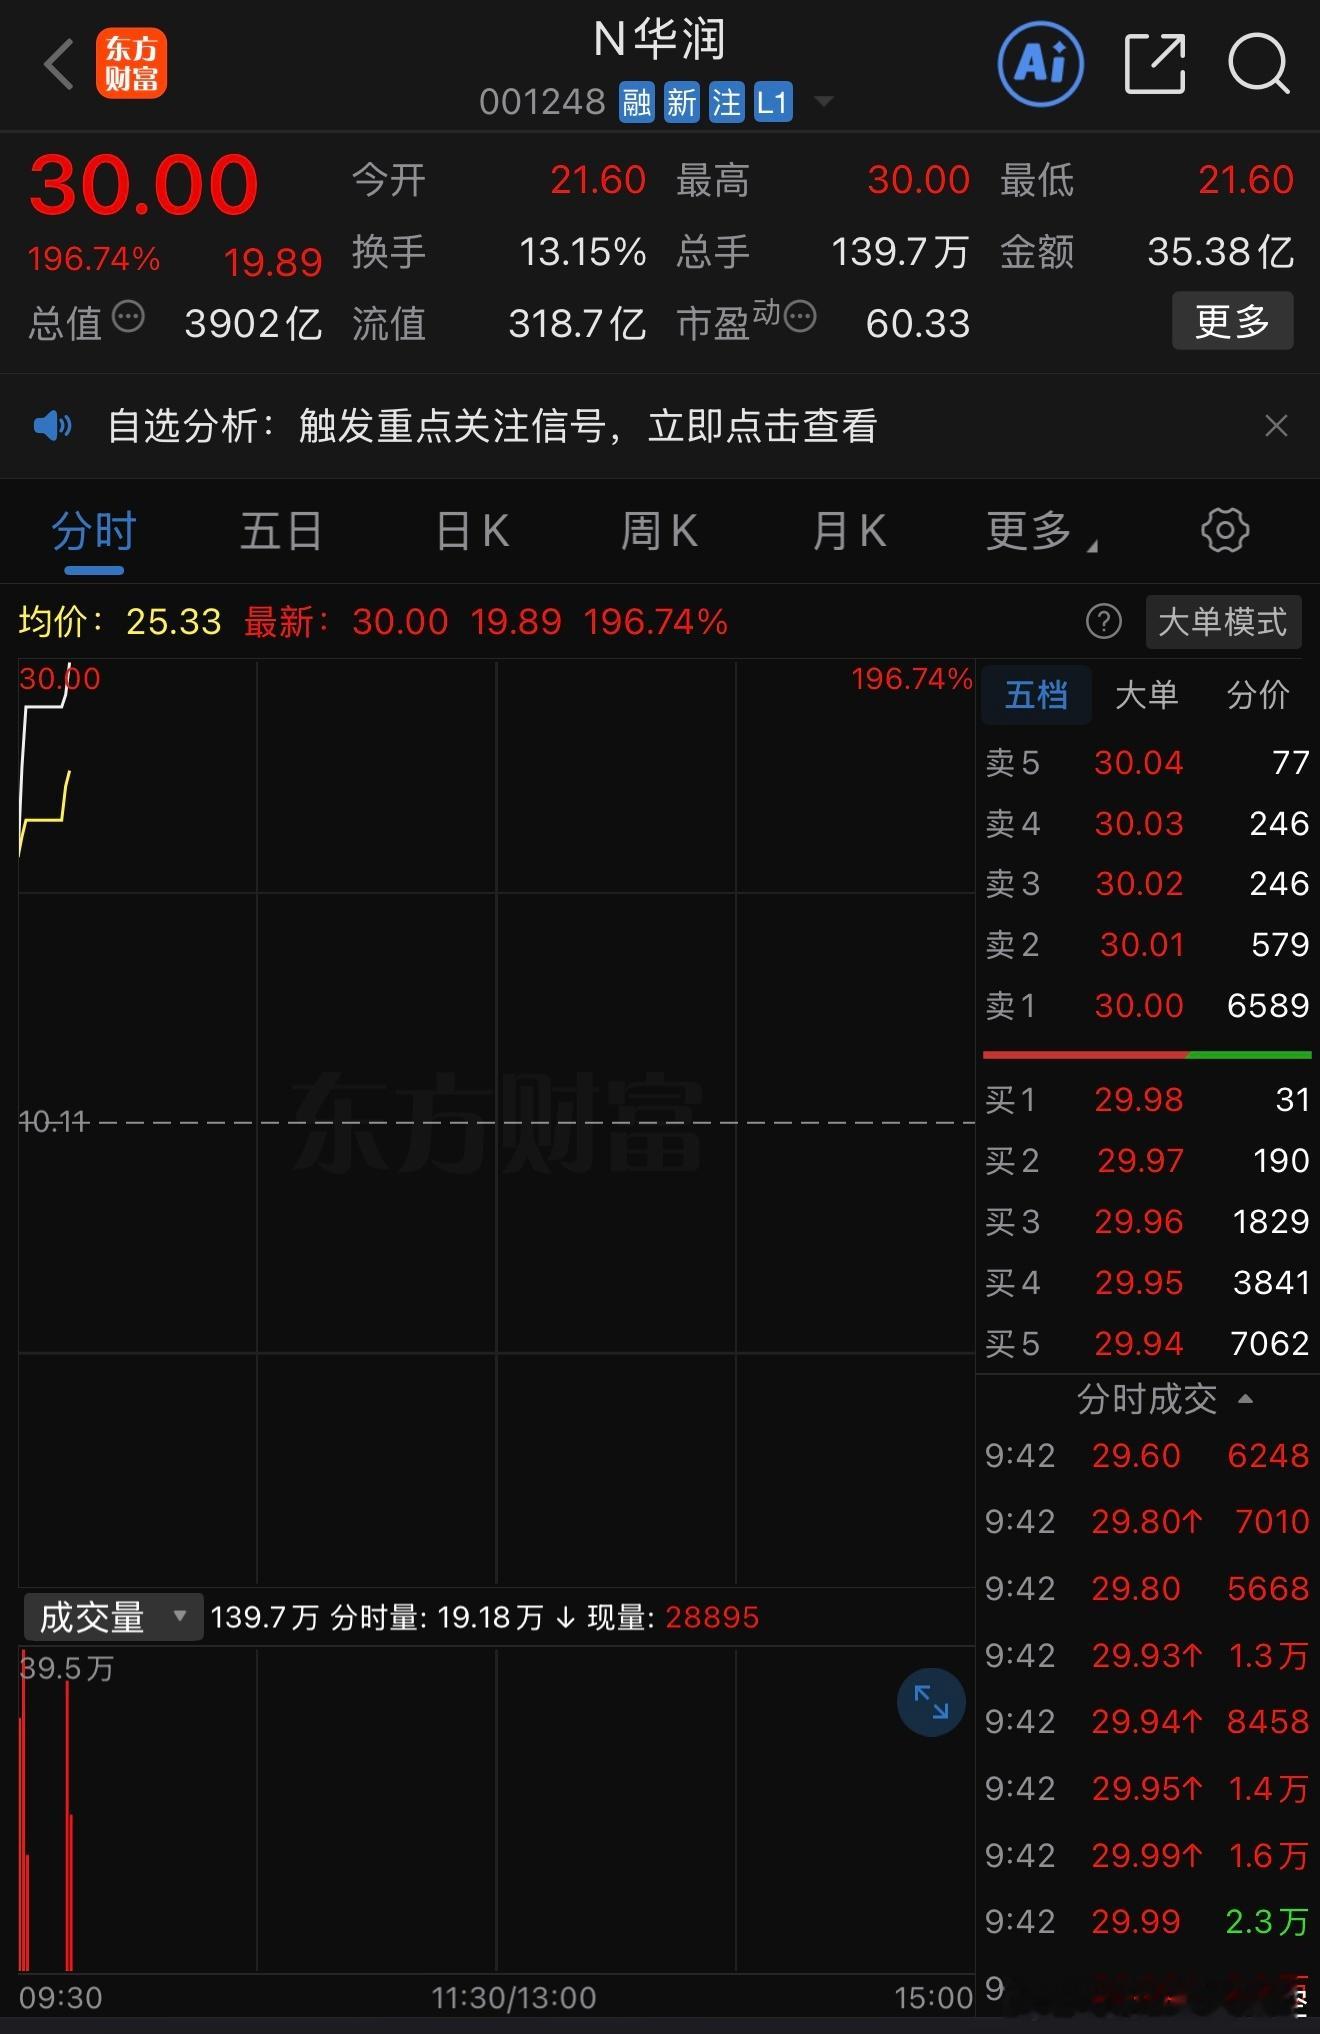Dismiss the 自选分析 notification banner

point(1276,426)
